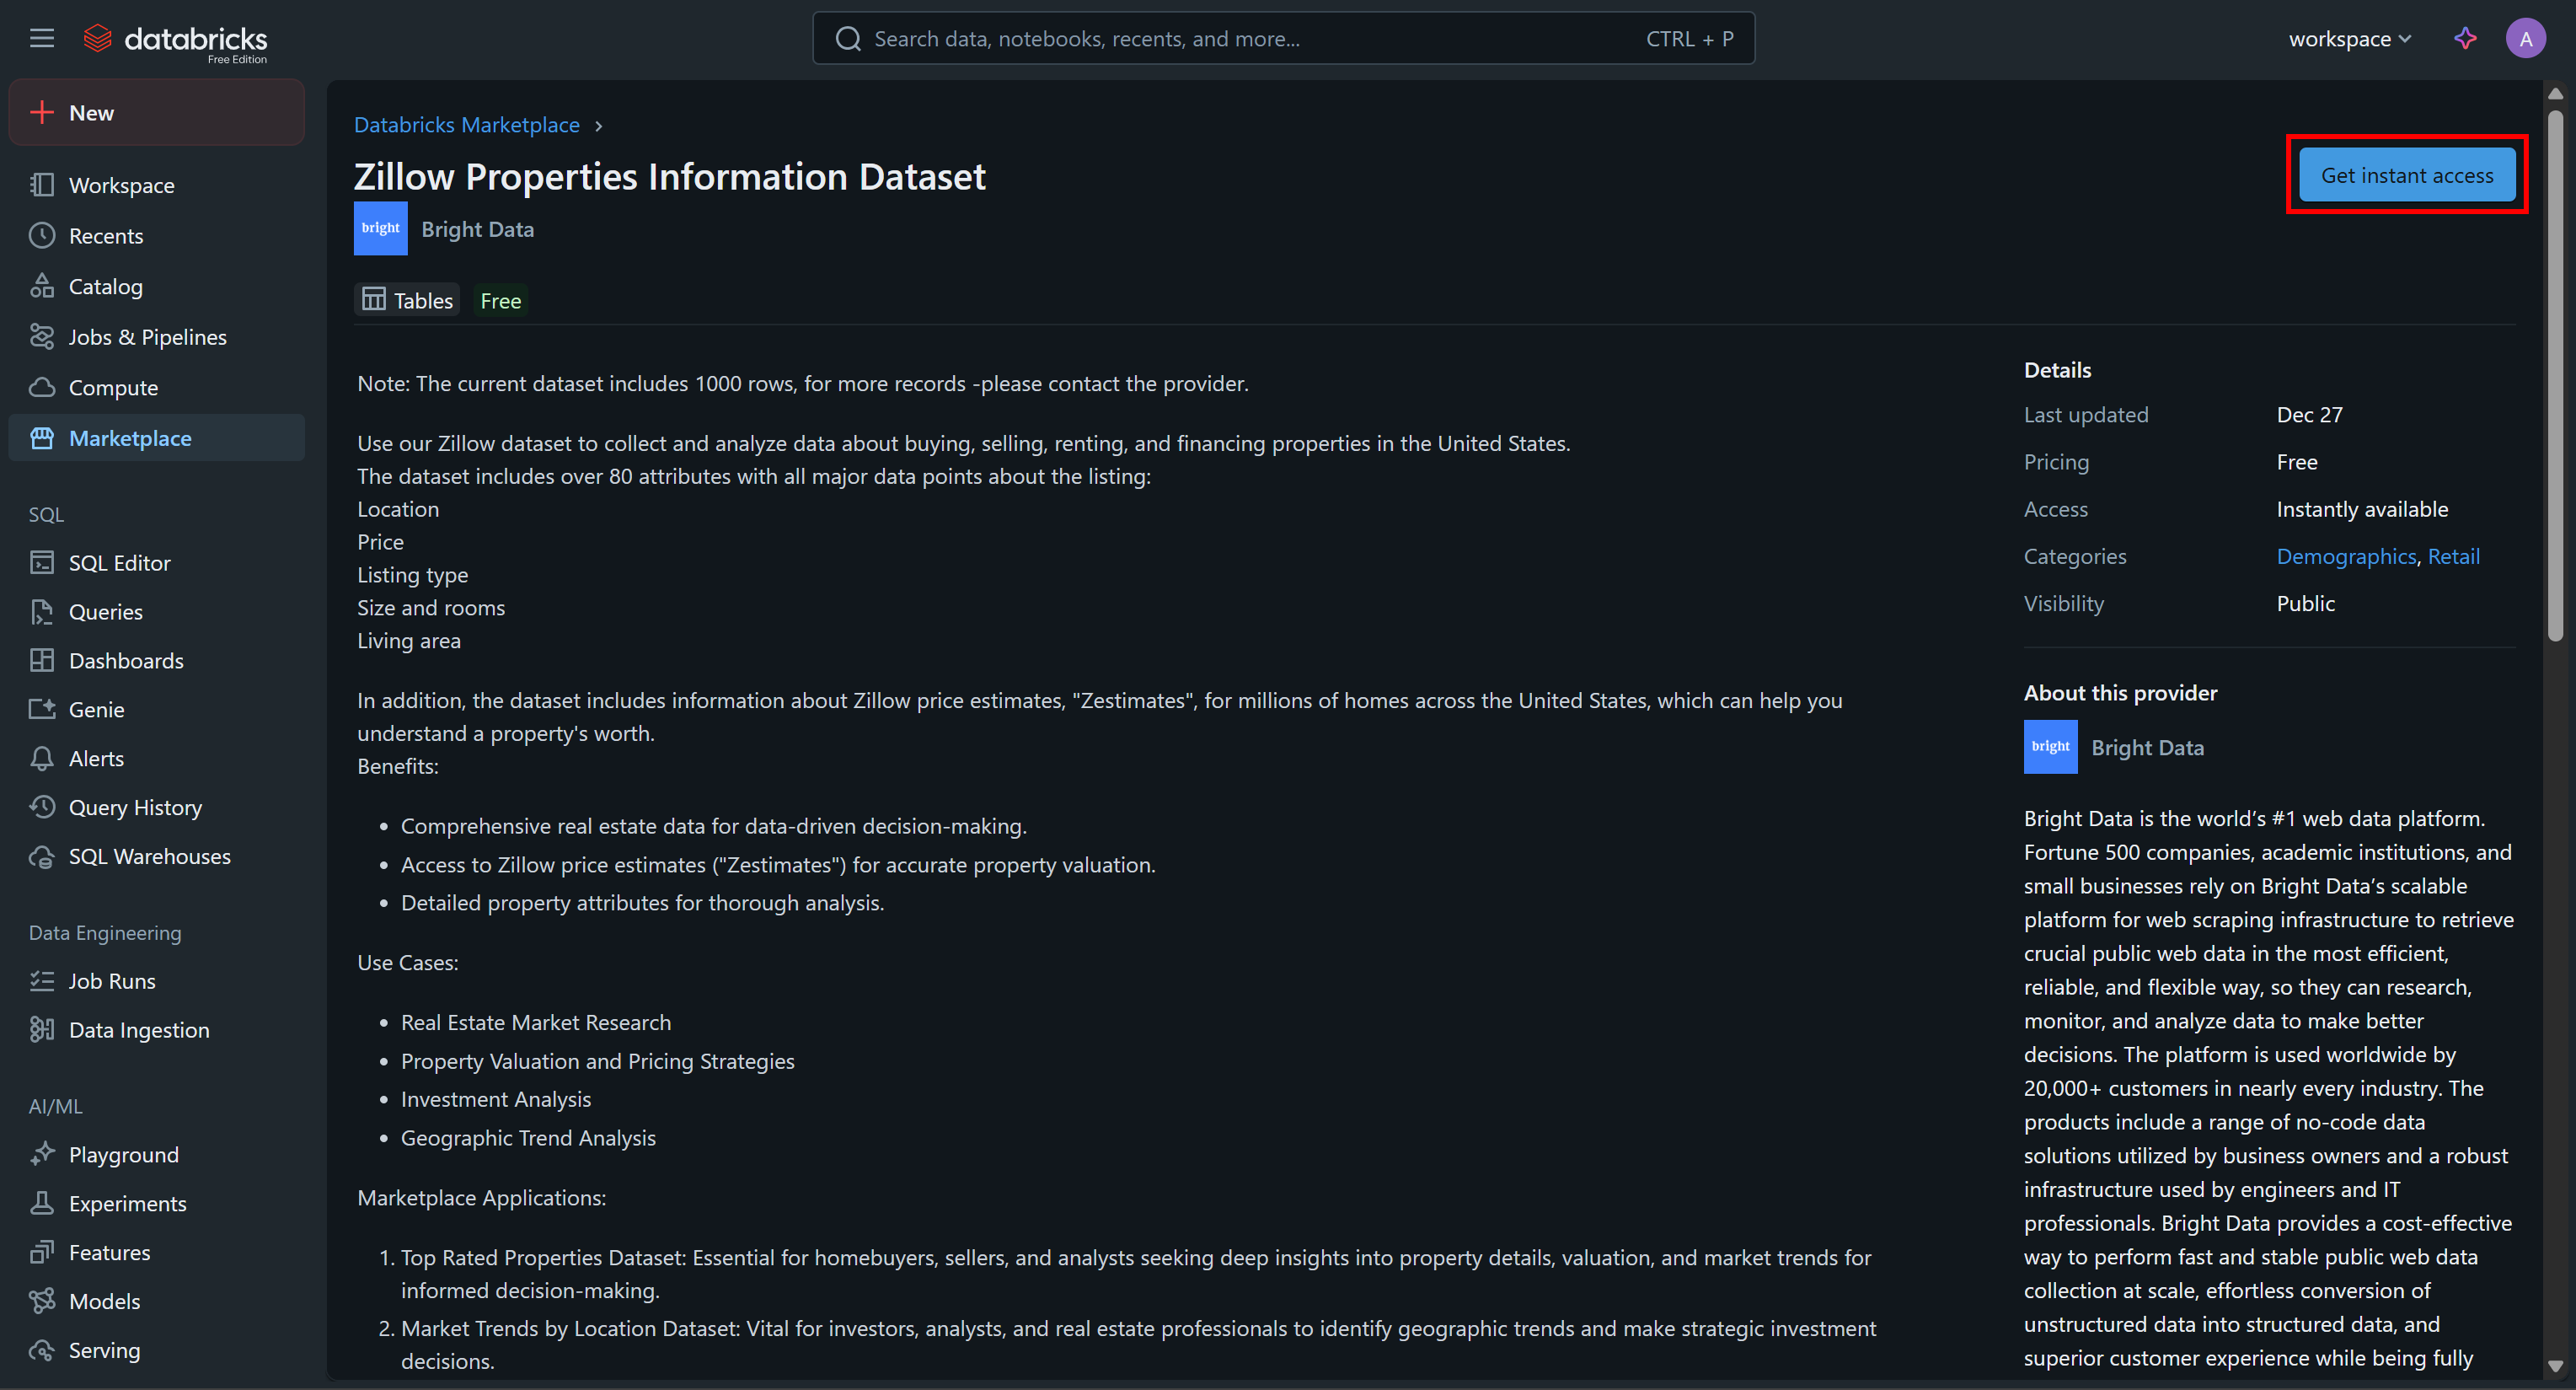Open the user avatar account menu
Image resolution: width=2576 pixels, height=1390 pixels.
click(x=2525, y=38)
